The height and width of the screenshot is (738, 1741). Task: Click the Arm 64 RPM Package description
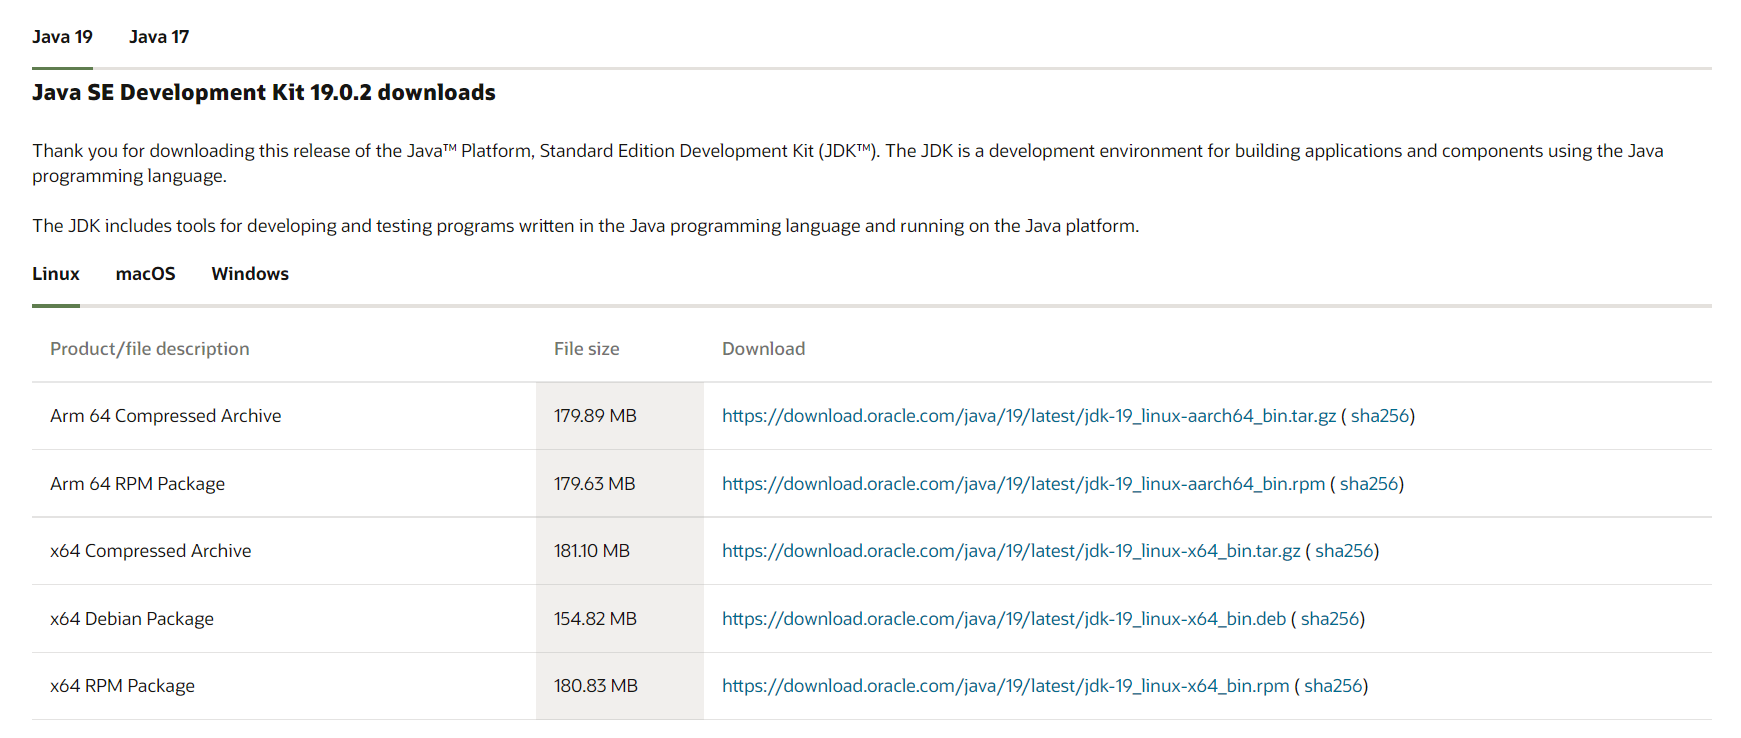[x=138, y=484]
